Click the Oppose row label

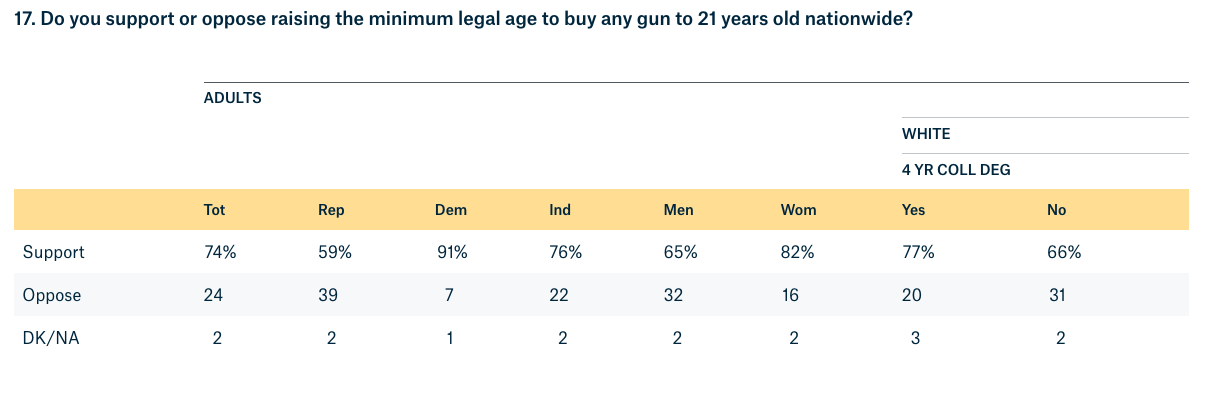(x=52, y=296)
